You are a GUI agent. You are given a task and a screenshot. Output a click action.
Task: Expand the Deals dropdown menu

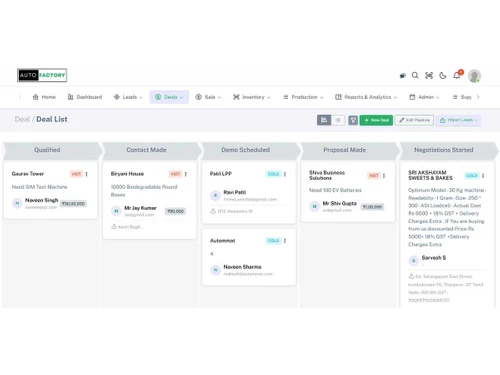[169, 97]
